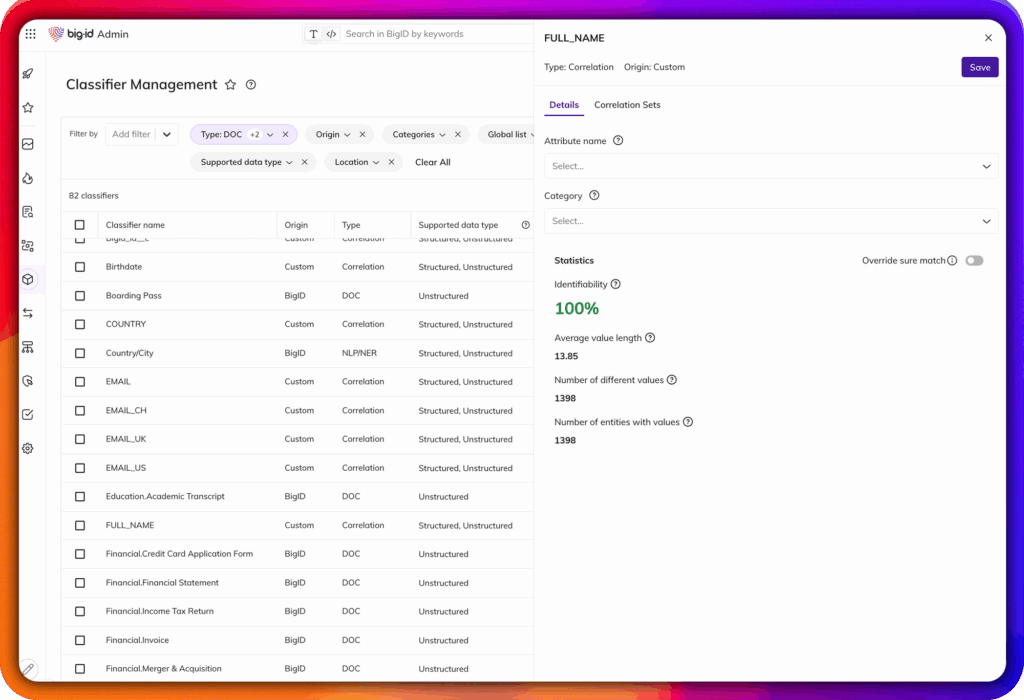Click info icon next to Attribute name

click(618, 141)
